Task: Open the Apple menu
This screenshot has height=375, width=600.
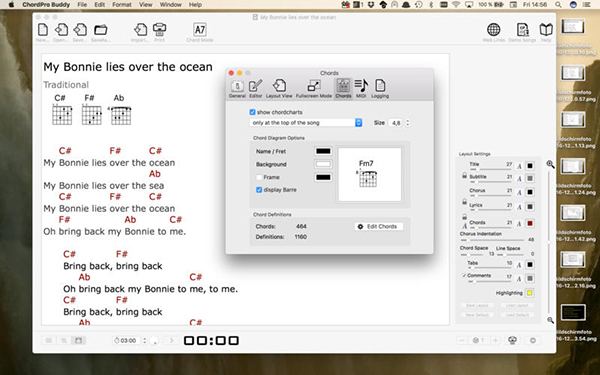Action: (11, 5)
